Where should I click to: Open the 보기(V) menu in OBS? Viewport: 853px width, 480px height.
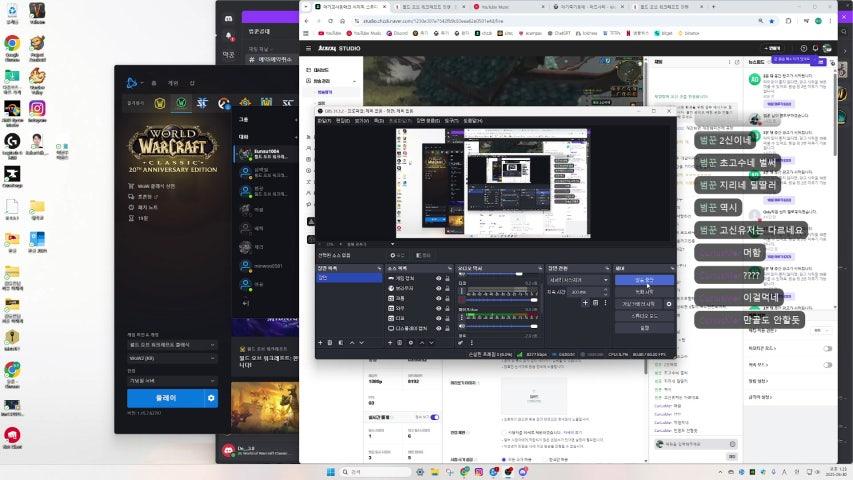[x=361, y=121]
